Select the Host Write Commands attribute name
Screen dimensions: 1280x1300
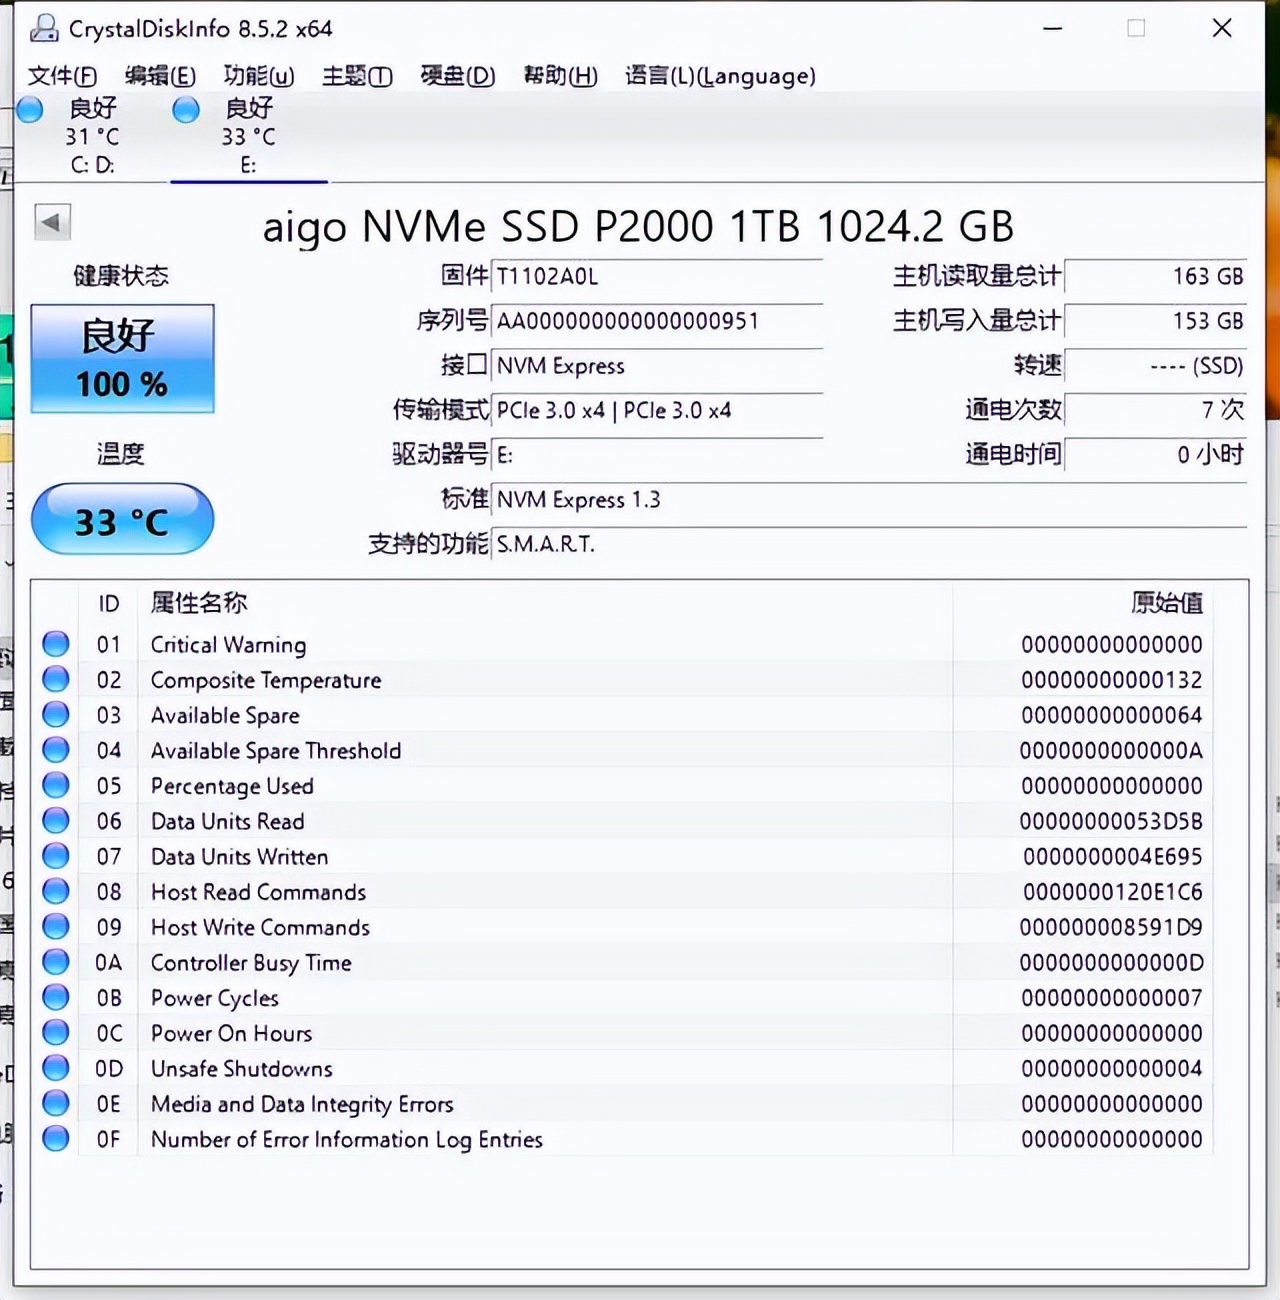[x=260, y=927]
